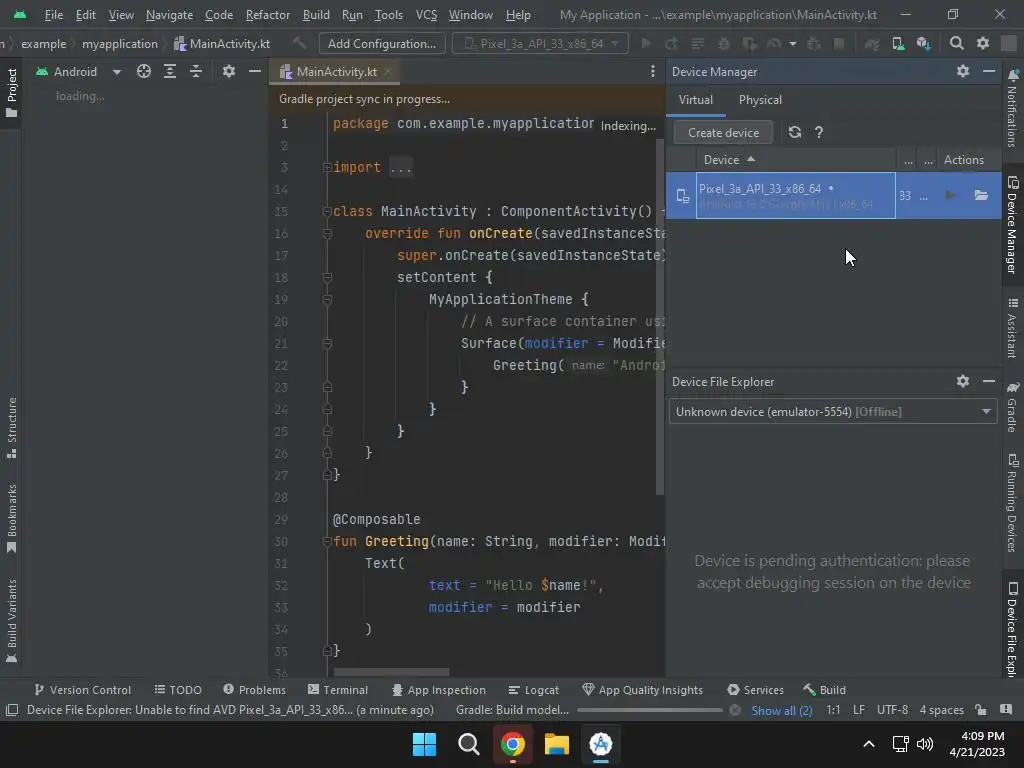Open Device Manager panel settings gear

(963, 71)
